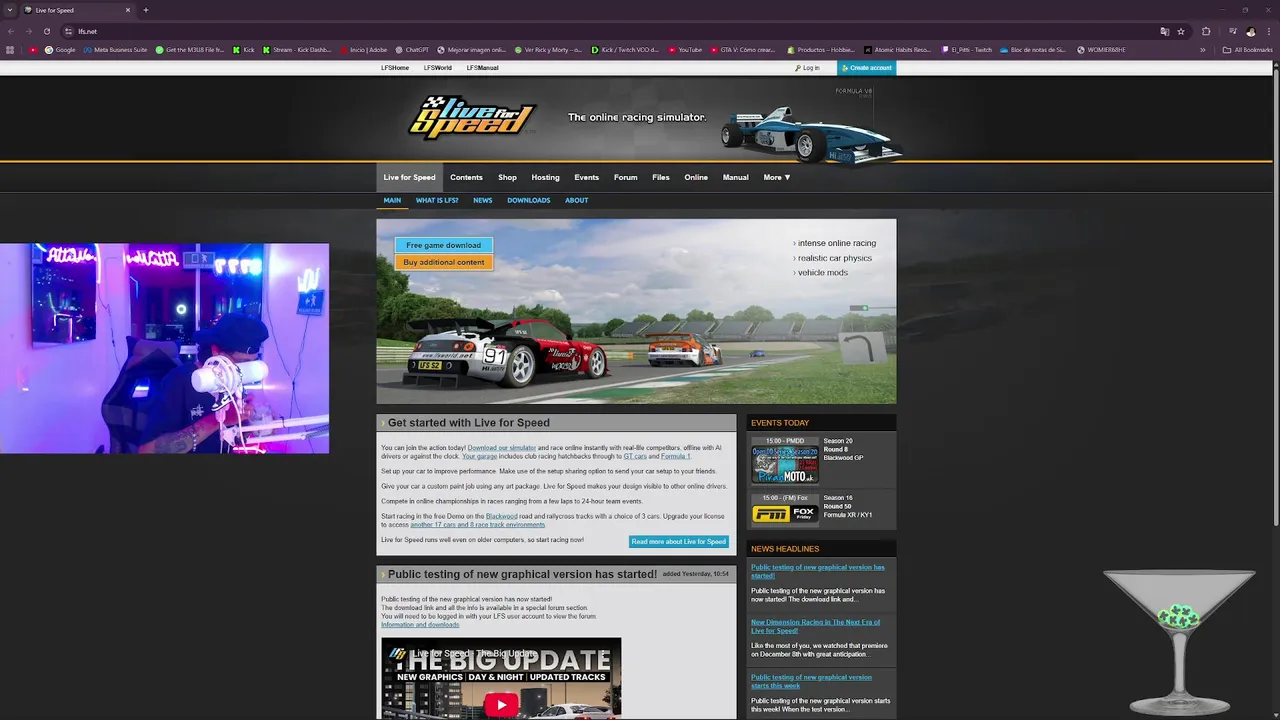Select the Live for Speed nav tab
1280x720 pixels.
click(x=409, y=177)
